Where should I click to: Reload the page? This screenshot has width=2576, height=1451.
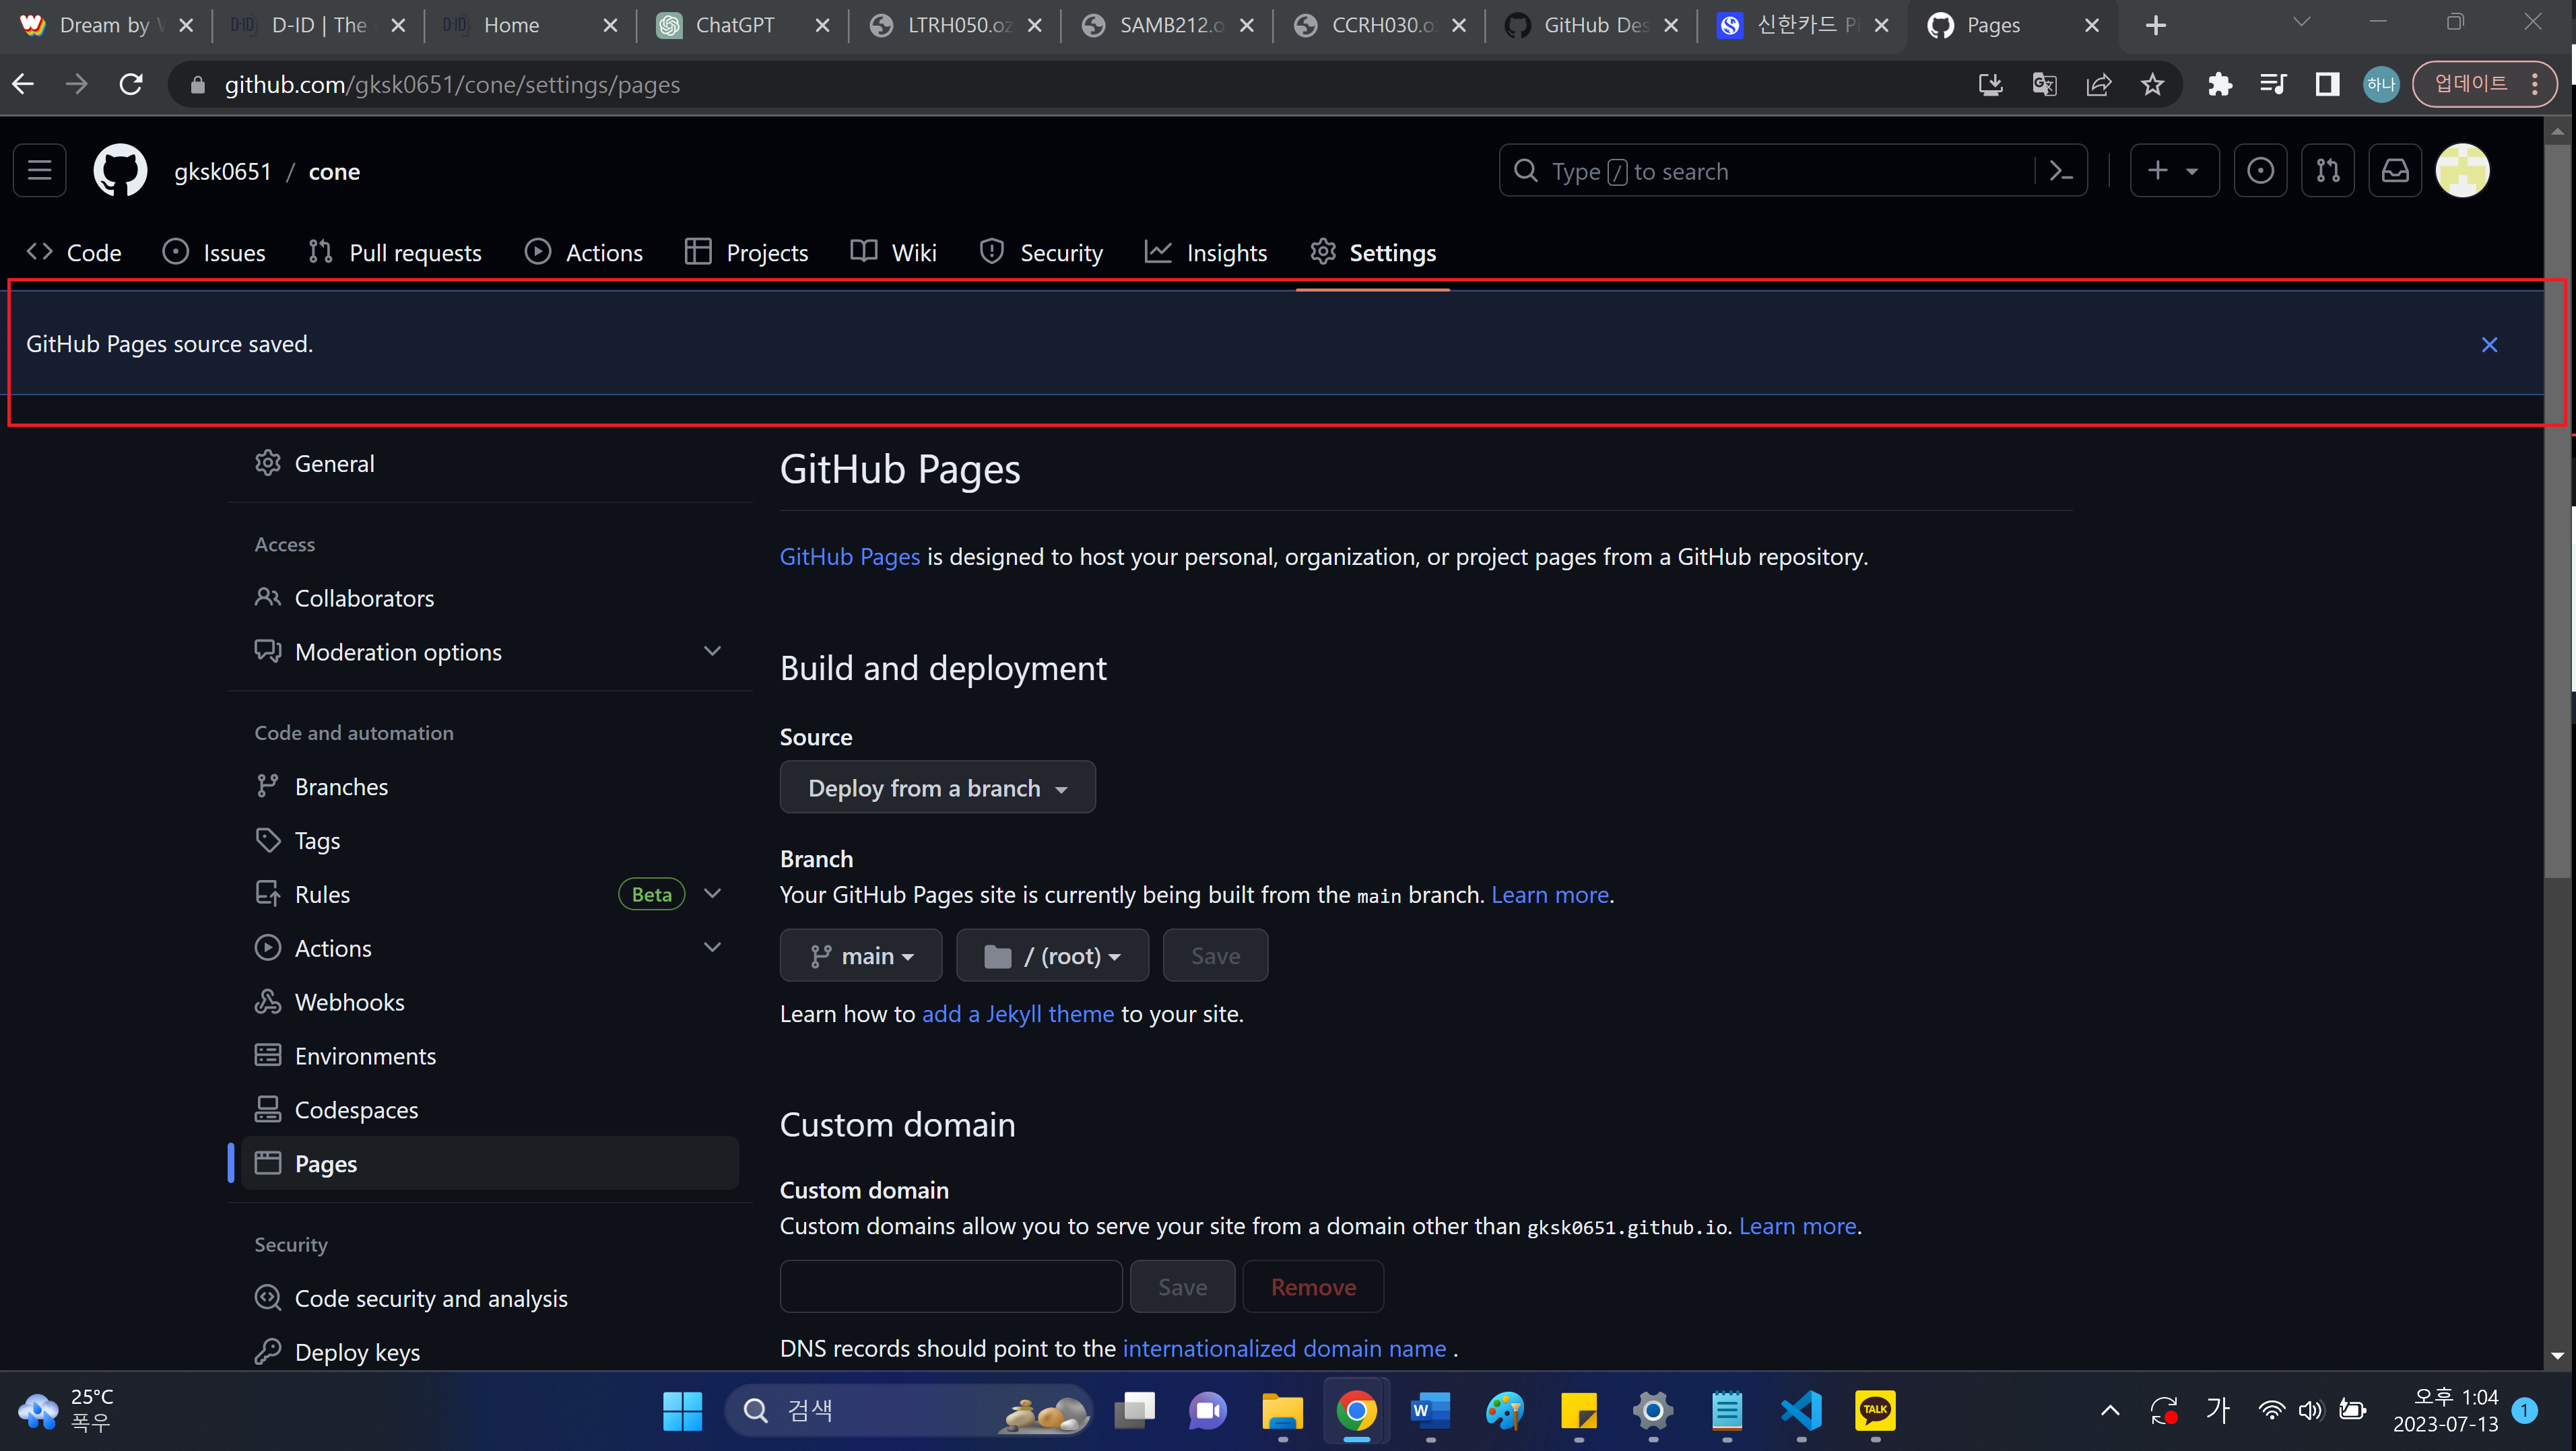click(131, 85)
